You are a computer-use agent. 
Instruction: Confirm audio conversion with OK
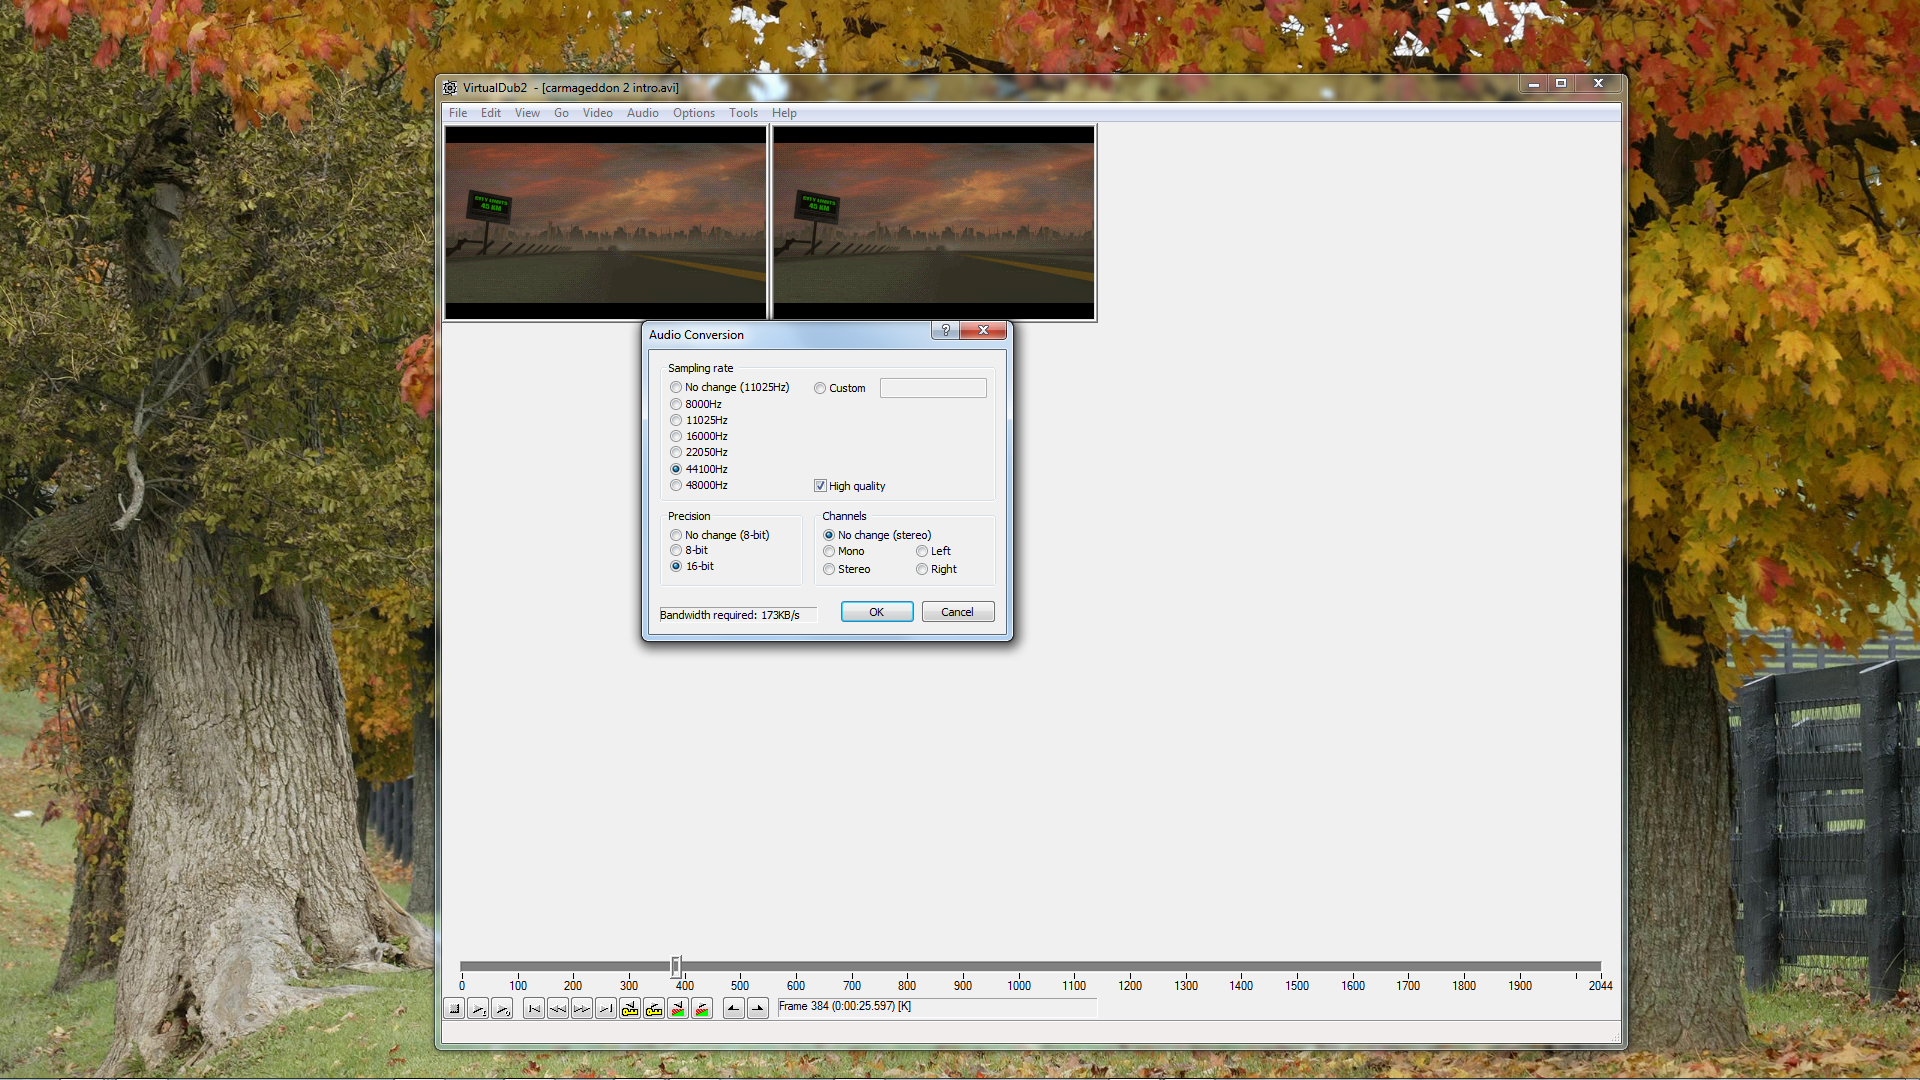876,611
